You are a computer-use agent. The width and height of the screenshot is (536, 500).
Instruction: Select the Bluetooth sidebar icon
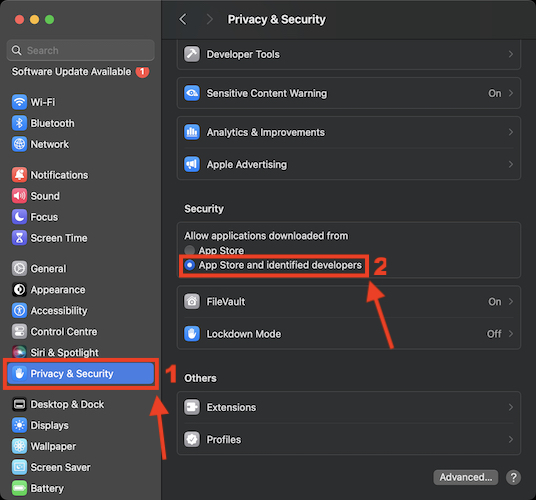(x=19, y=123)
